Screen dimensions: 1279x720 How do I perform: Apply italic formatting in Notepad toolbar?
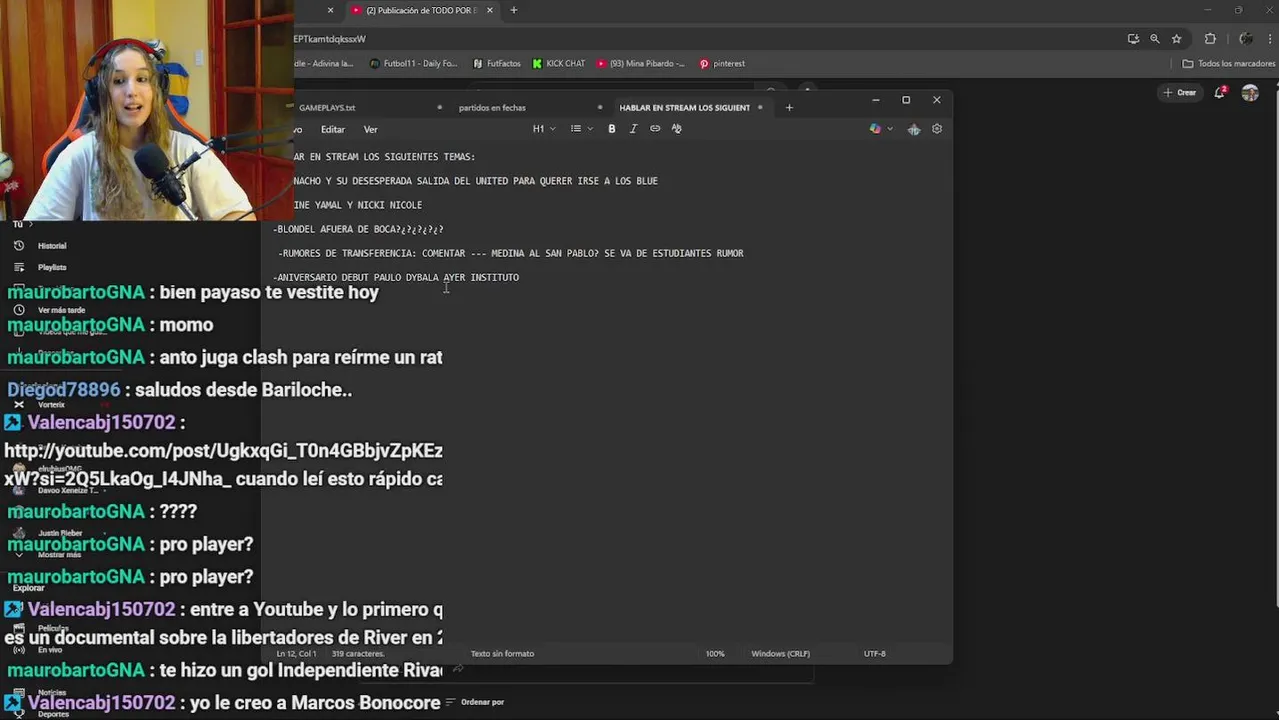(633, 129)
